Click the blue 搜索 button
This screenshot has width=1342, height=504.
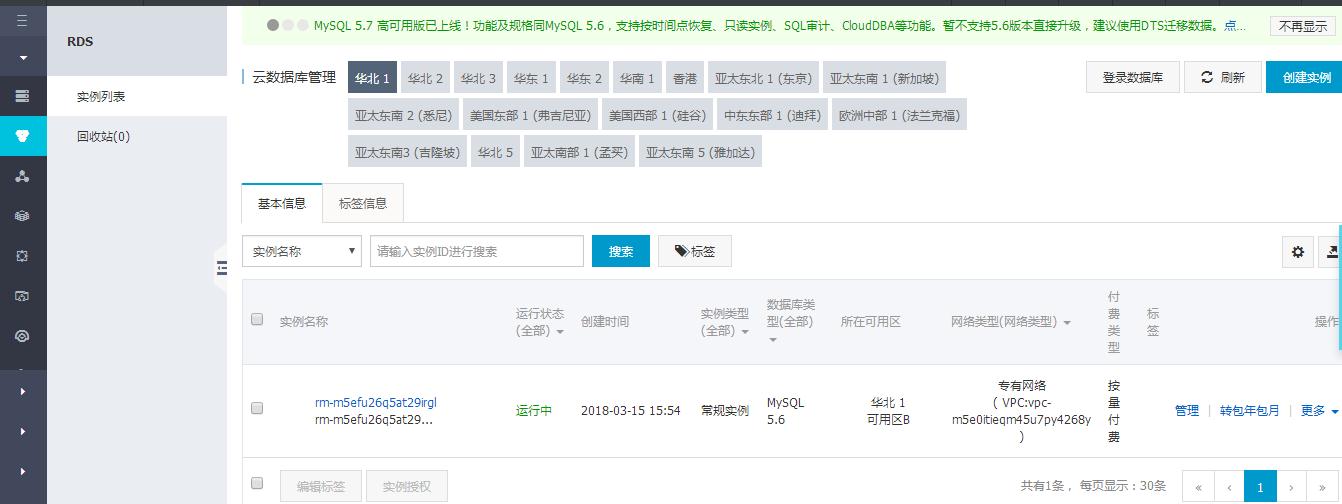tap(621, 251)
